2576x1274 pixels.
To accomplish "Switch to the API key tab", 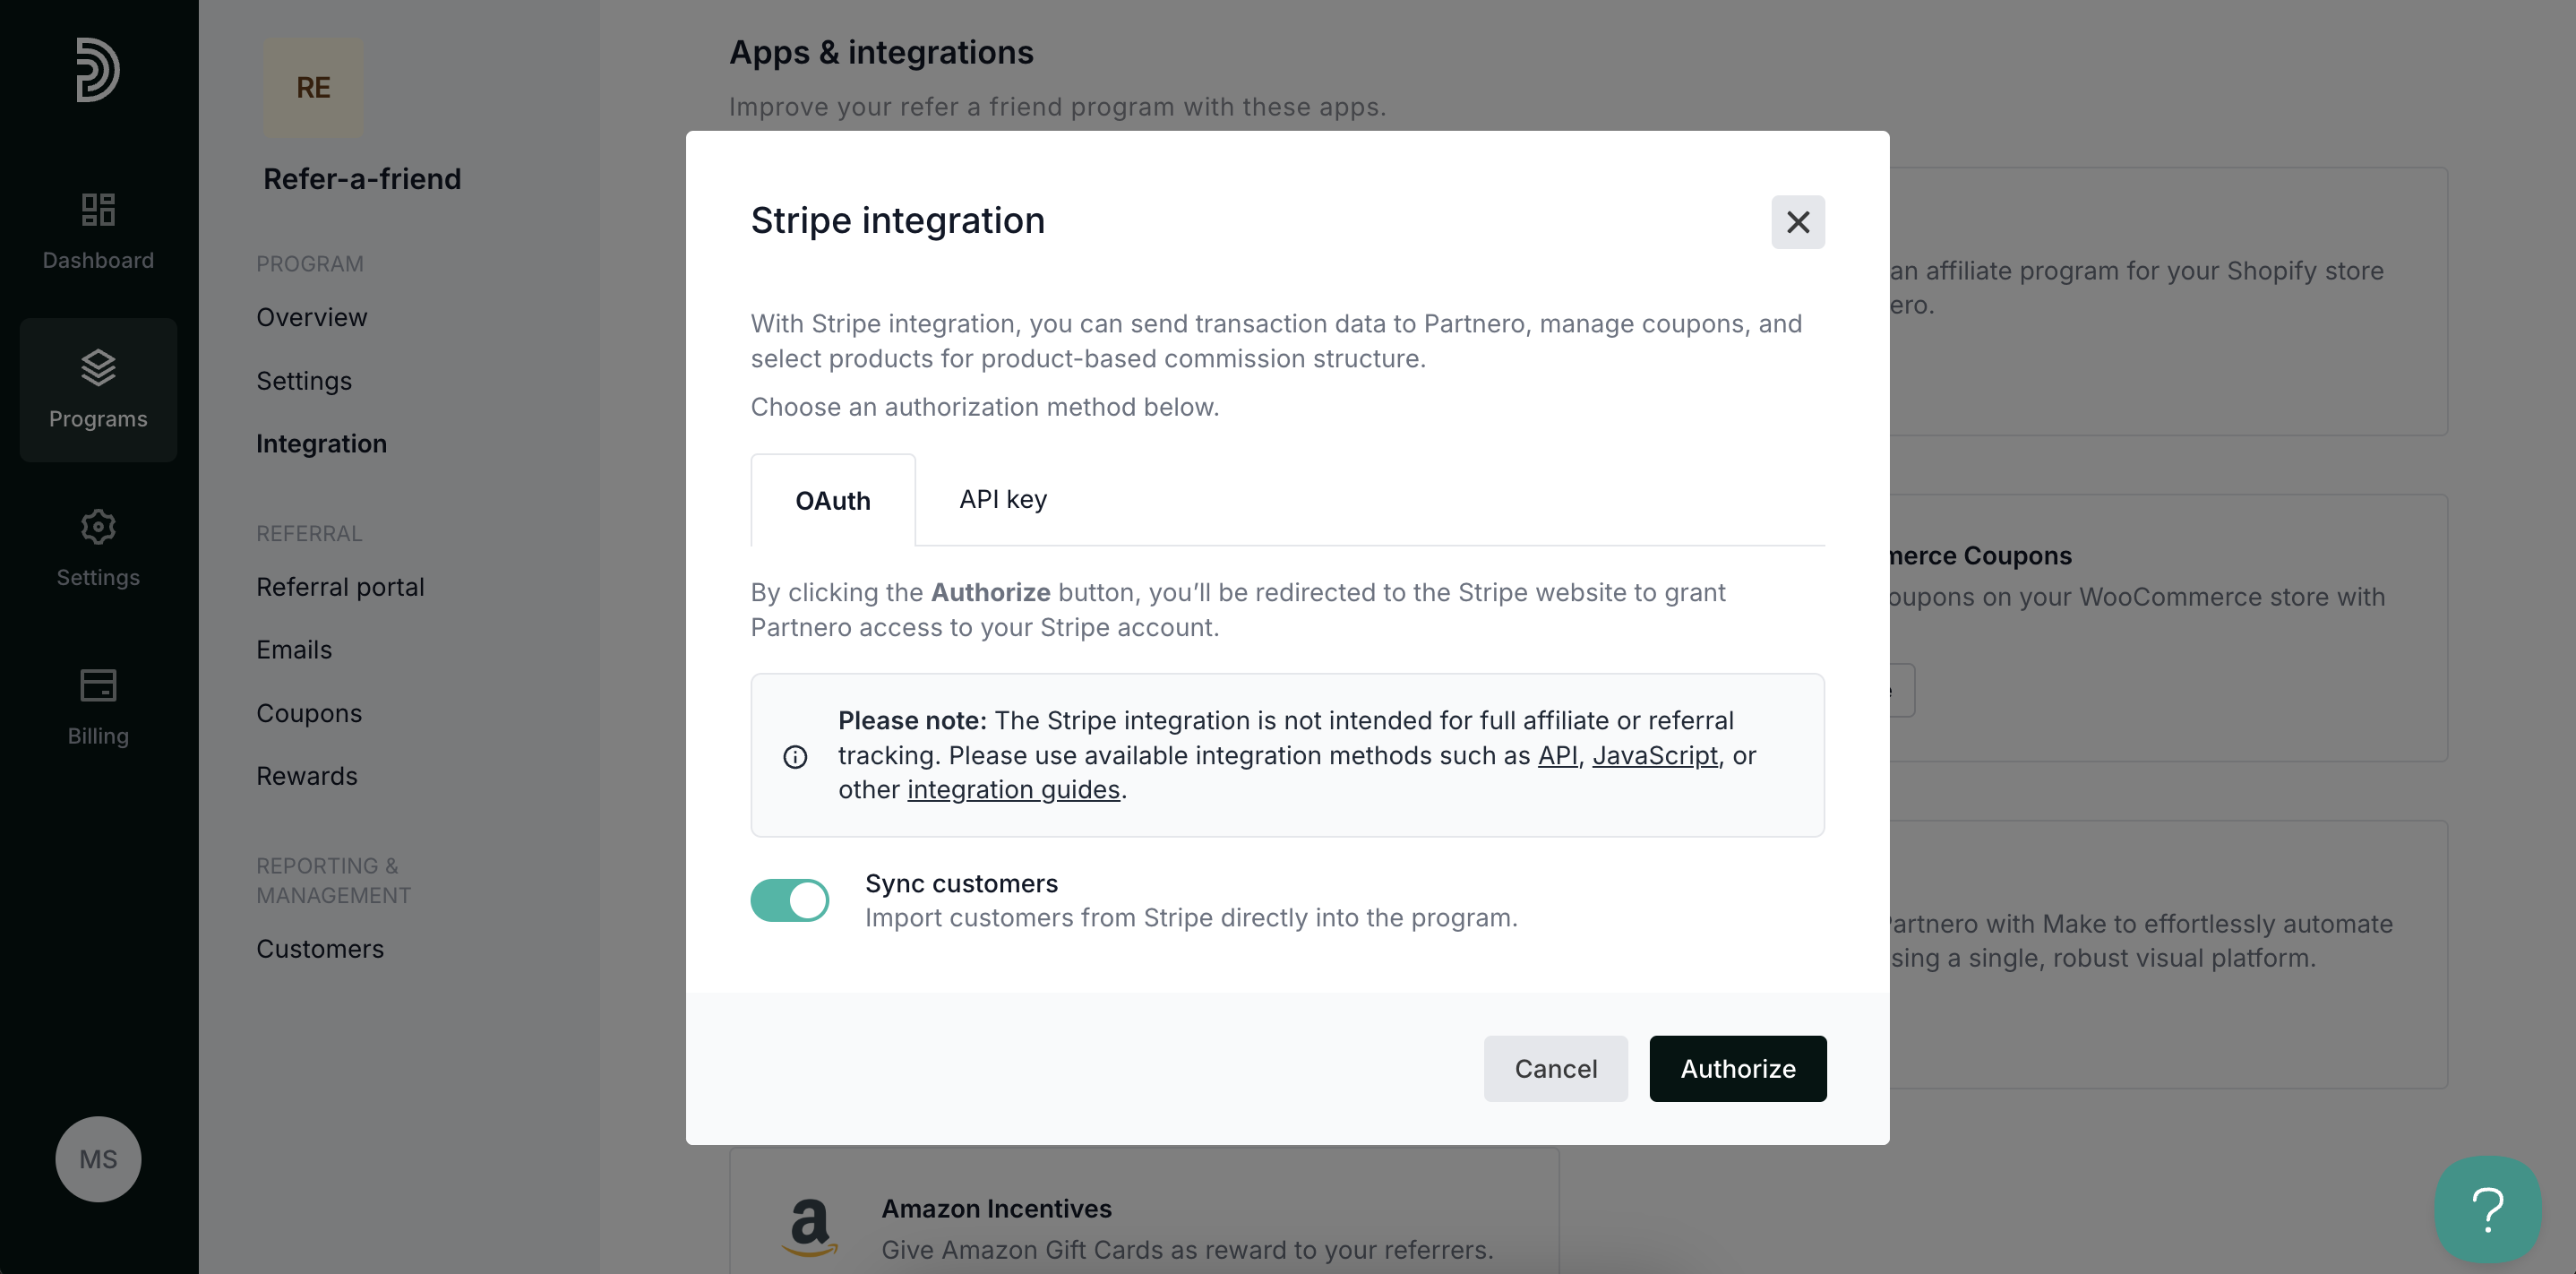I will coord(1003,499).
